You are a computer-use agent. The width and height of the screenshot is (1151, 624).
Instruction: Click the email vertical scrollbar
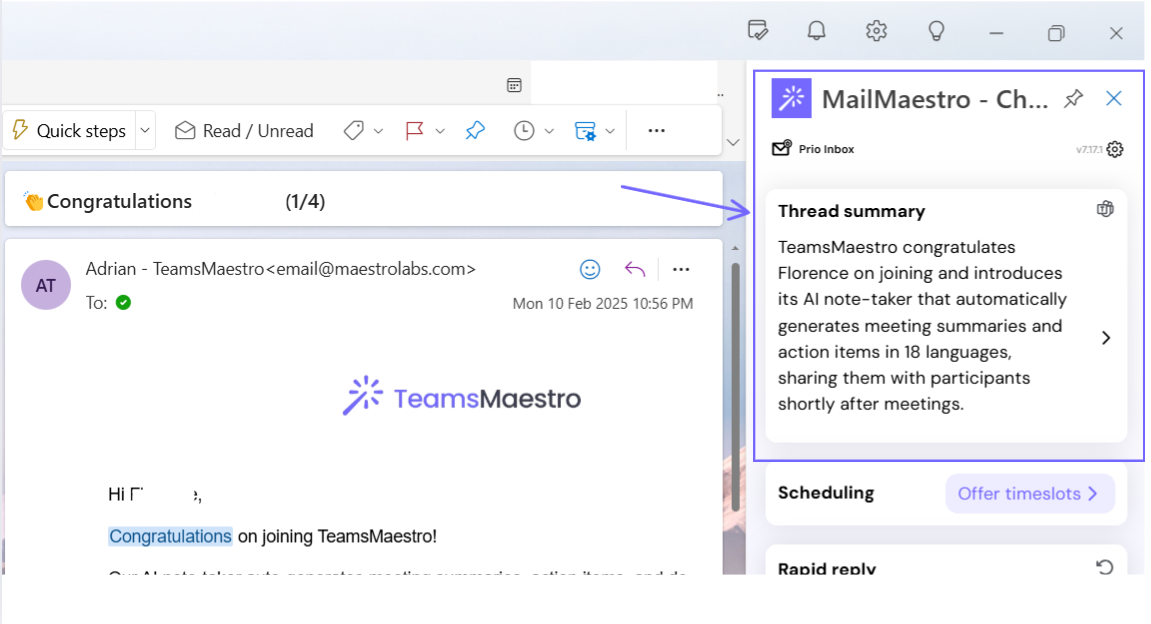735,386
